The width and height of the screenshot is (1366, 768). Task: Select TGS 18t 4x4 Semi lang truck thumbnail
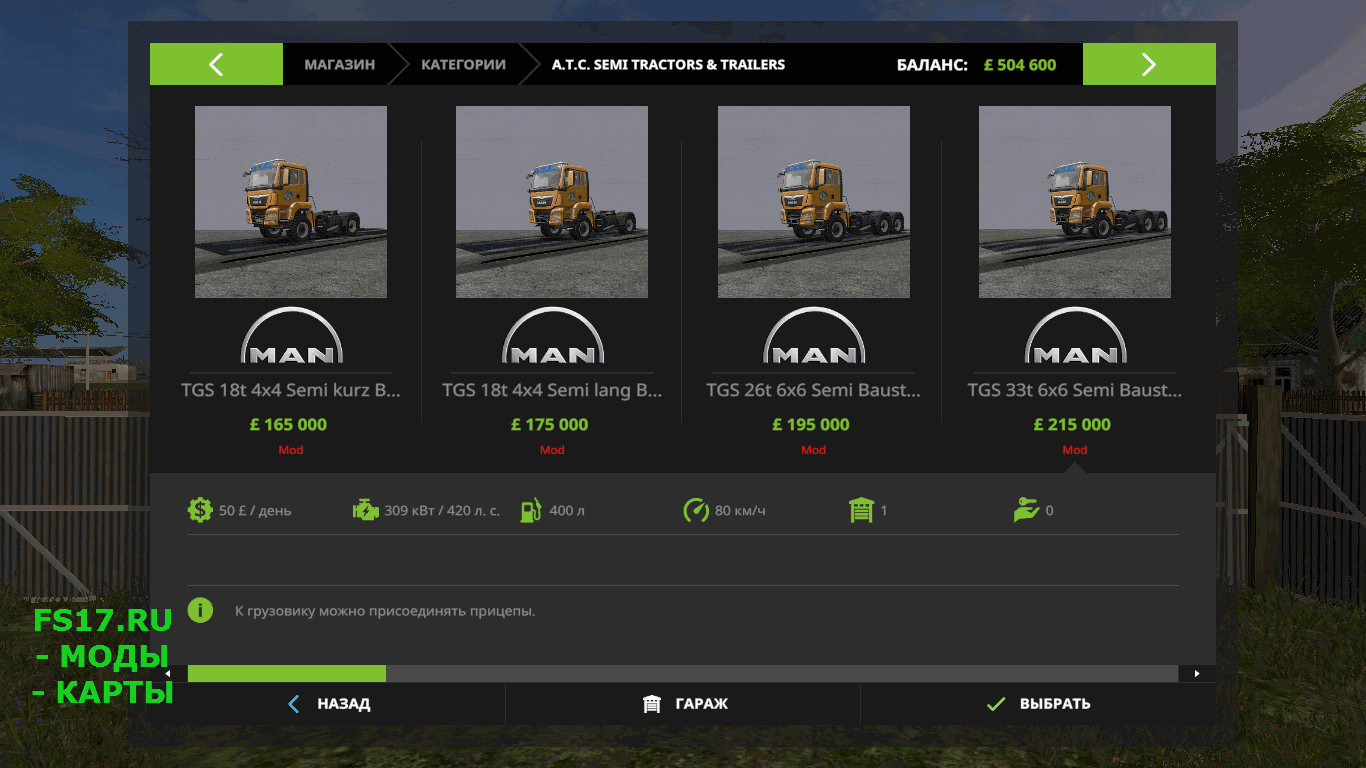pyautogui.click(x=552, y=202)
